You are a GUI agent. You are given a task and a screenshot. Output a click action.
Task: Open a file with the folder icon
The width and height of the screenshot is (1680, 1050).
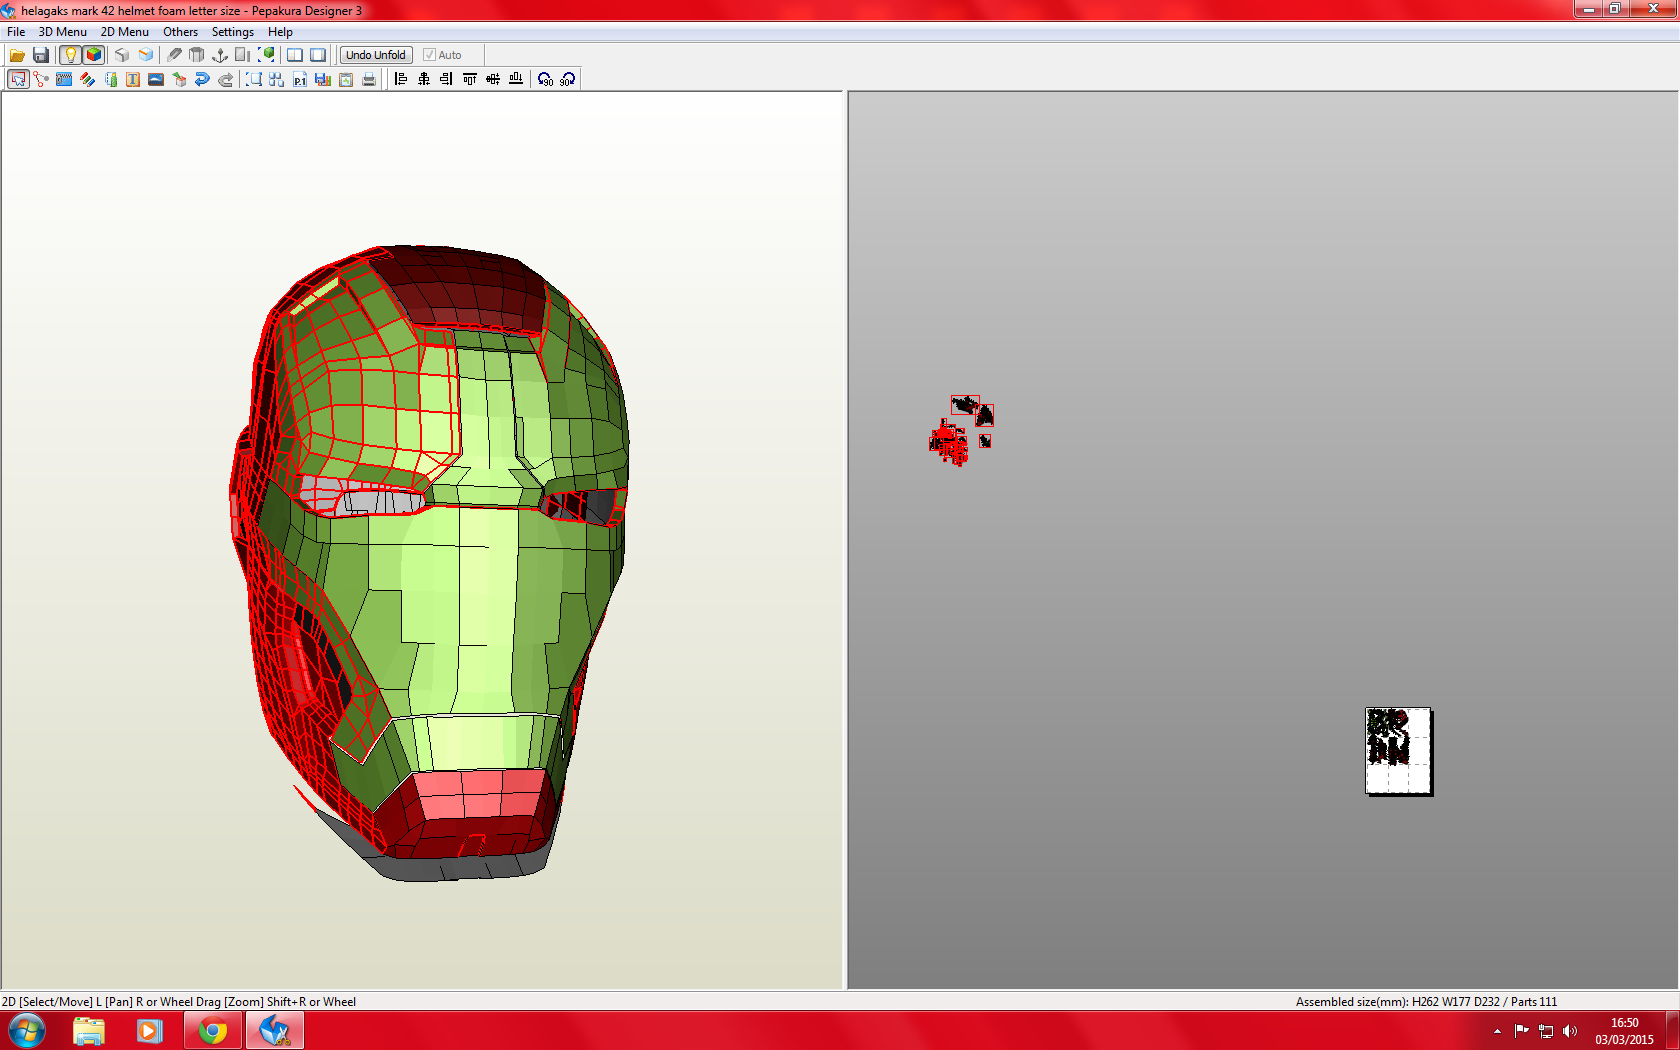point(17,55)
